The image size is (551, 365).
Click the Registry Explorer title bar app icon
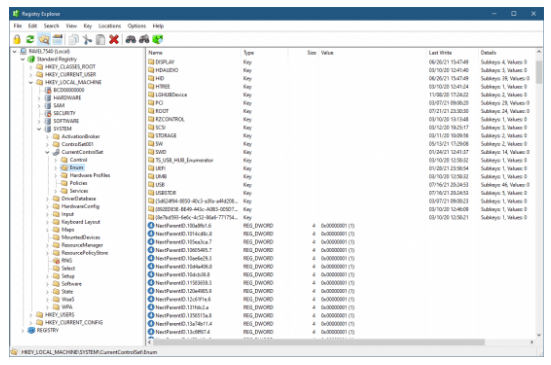click(x=15, y=14)
